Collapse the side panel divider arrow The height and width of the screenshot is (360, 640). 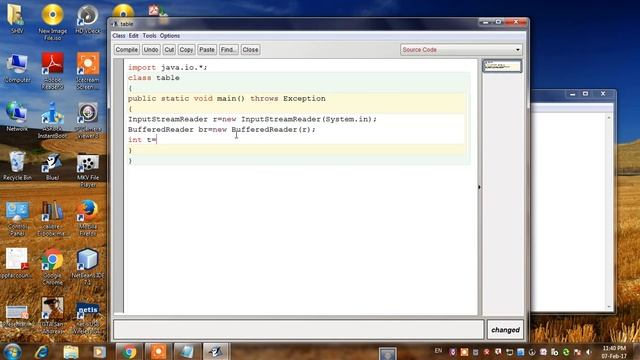click(479, 187)
